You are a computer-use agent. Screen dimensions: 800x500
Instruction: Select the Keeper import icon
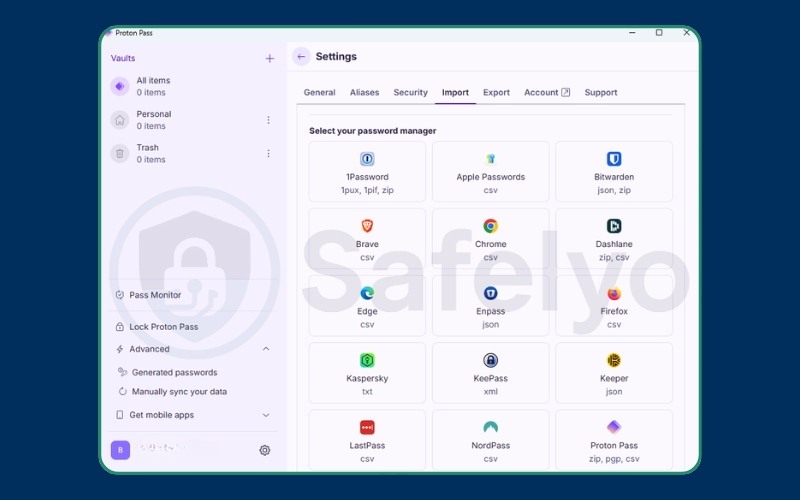(614, 360)
